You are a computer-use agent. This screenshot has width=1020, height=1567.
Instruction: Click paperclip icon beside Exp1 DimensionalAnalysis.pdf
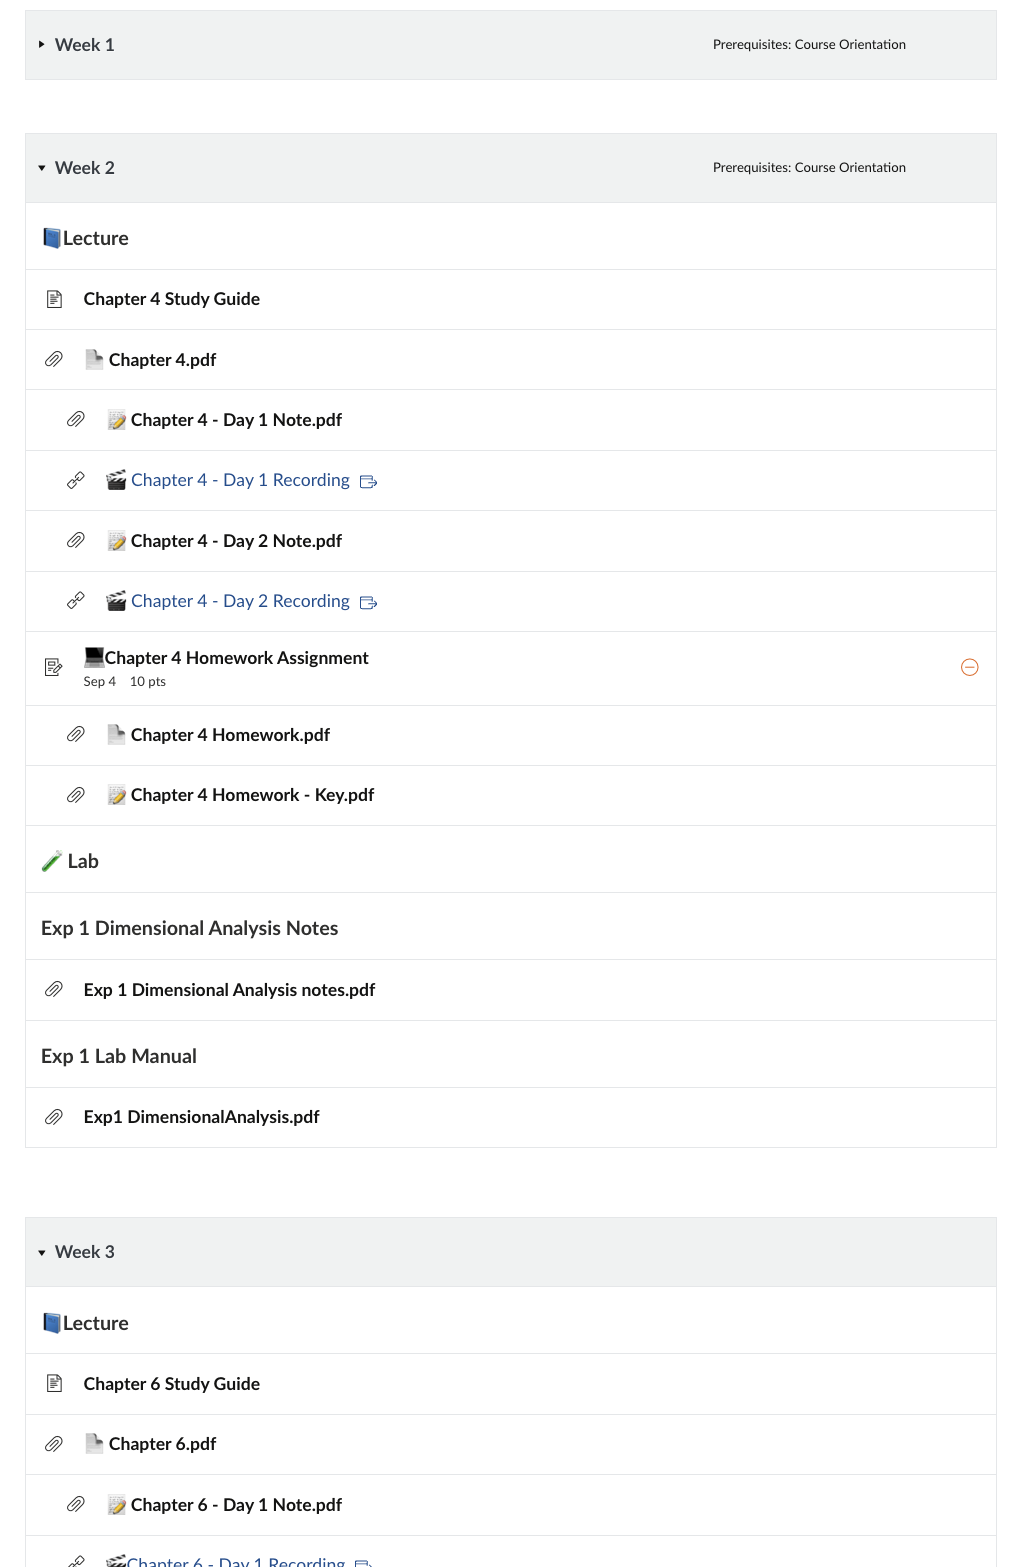(x=54, y=1117)
